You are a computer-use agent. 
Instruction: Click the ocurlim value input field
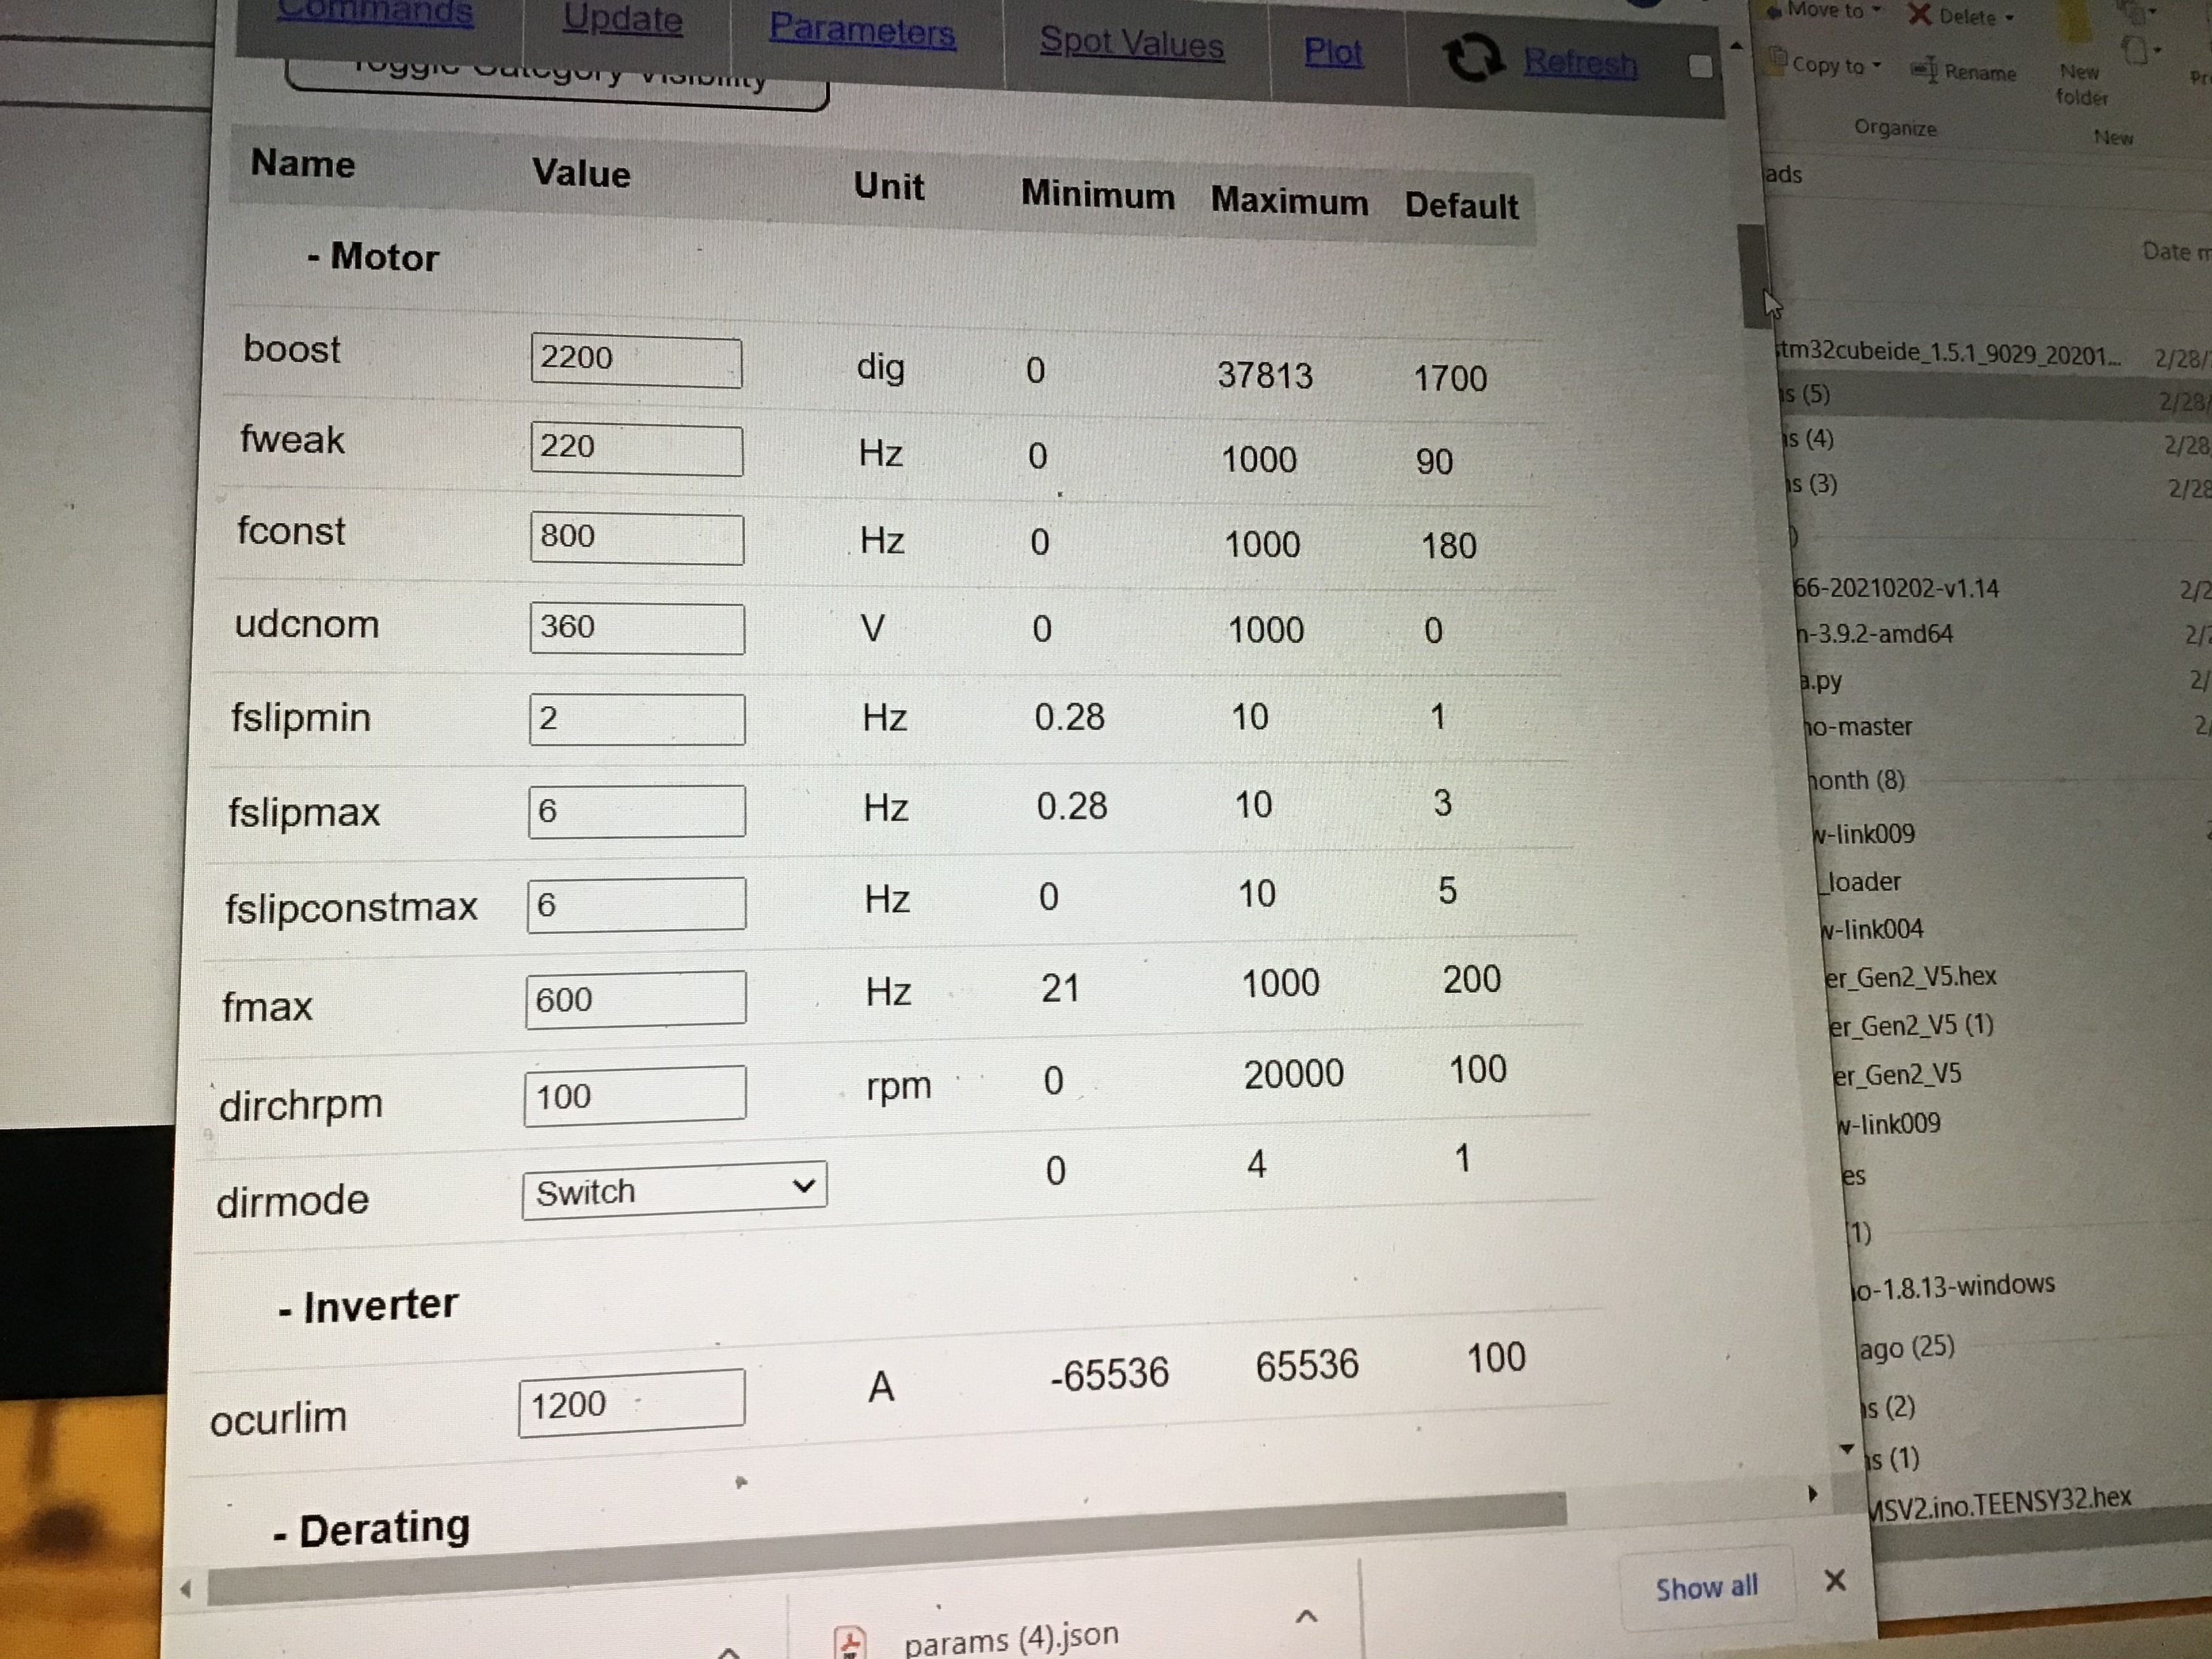(x=631, y=1403)
